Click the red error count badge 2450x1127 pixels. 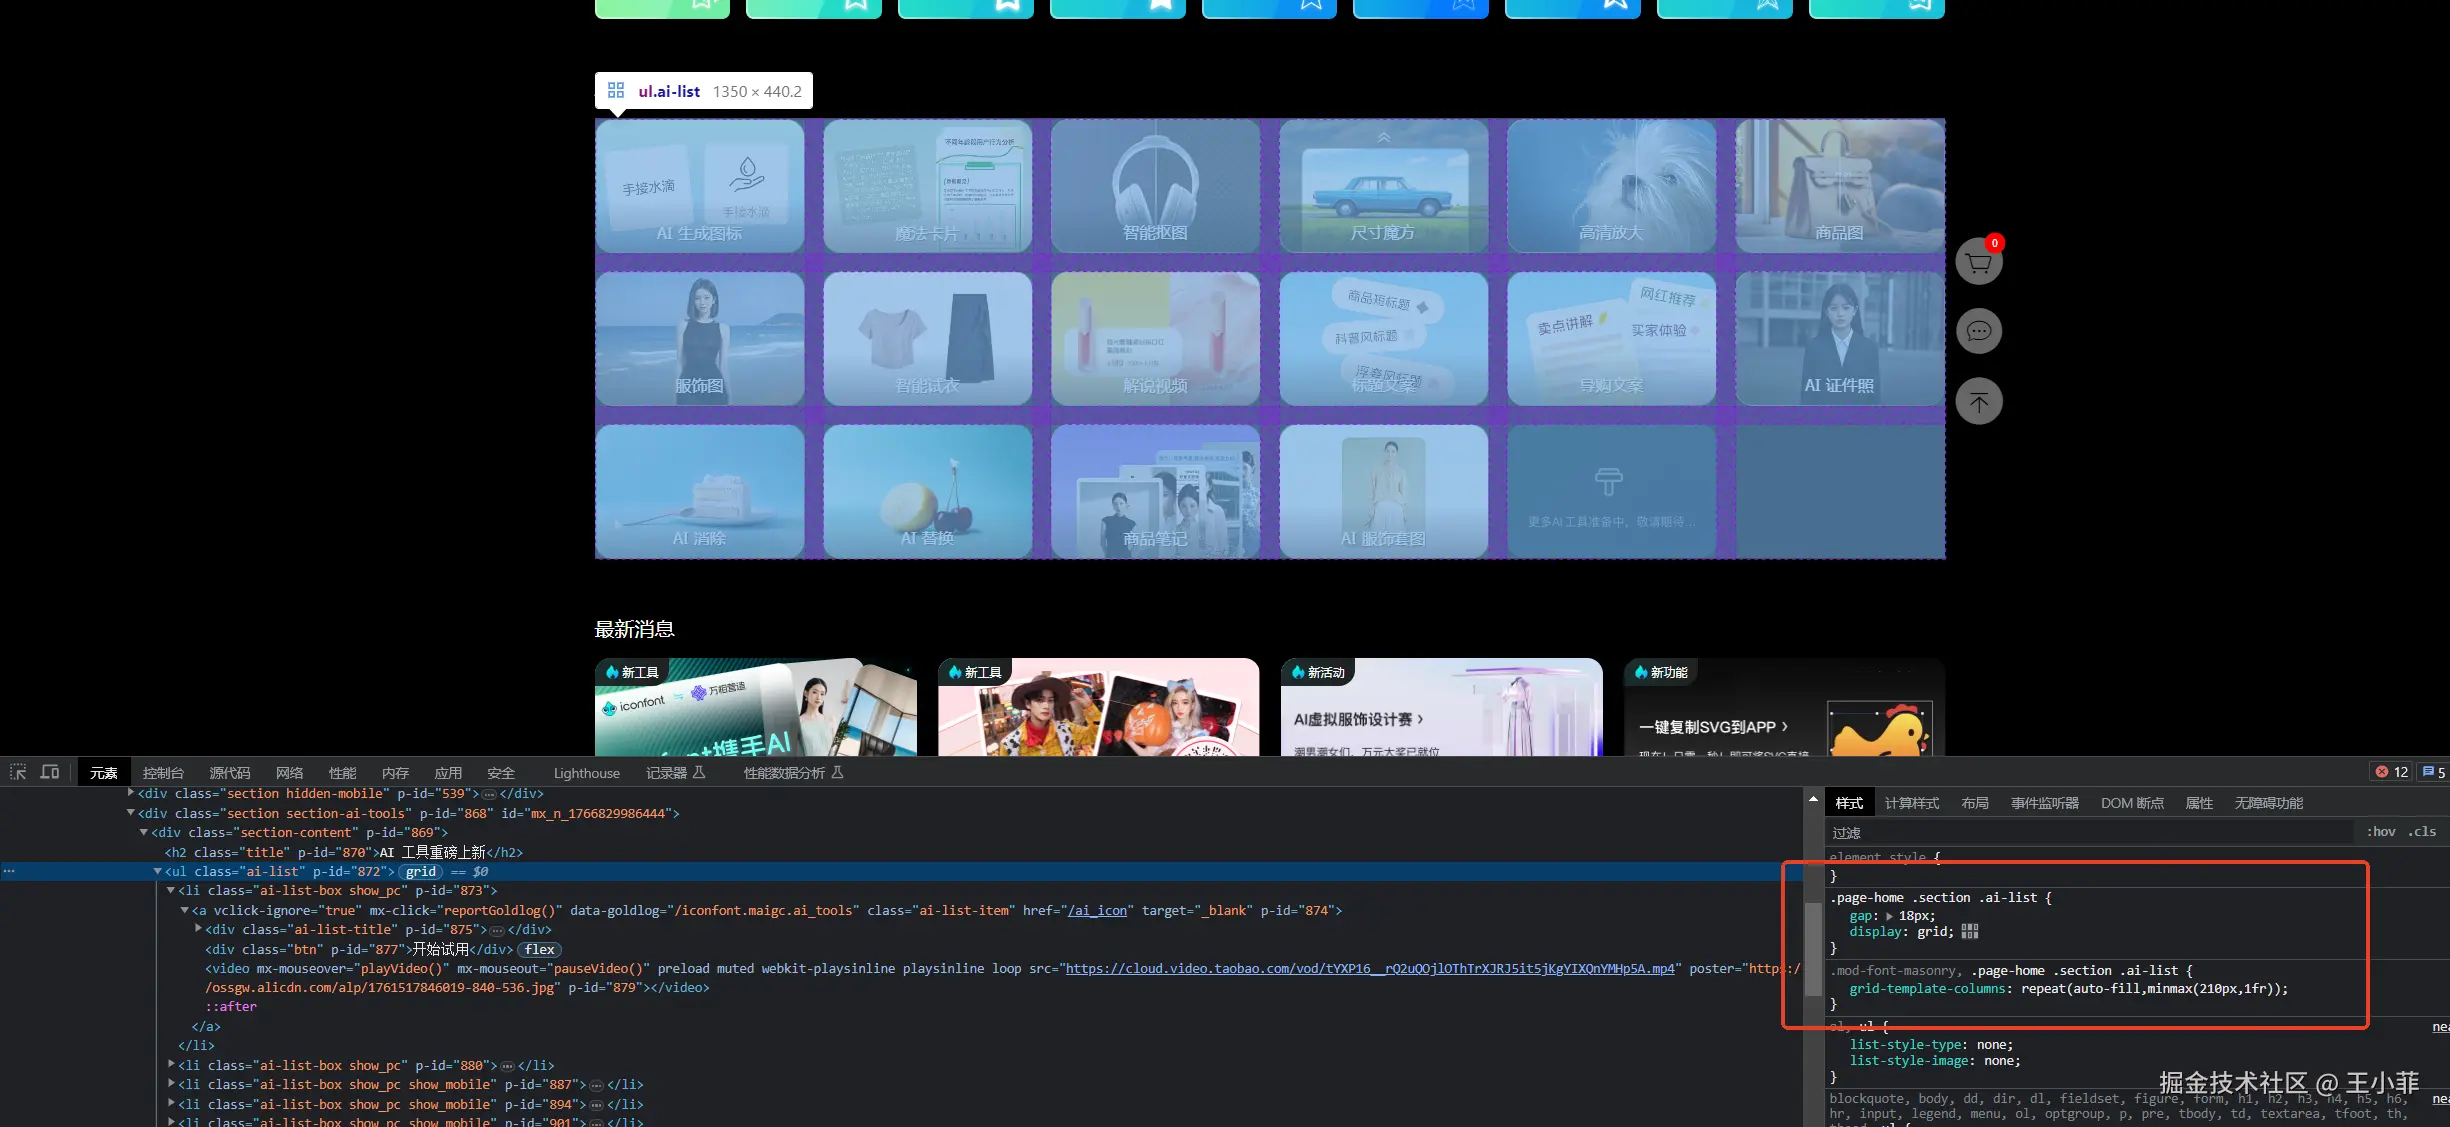[2392, 772]
